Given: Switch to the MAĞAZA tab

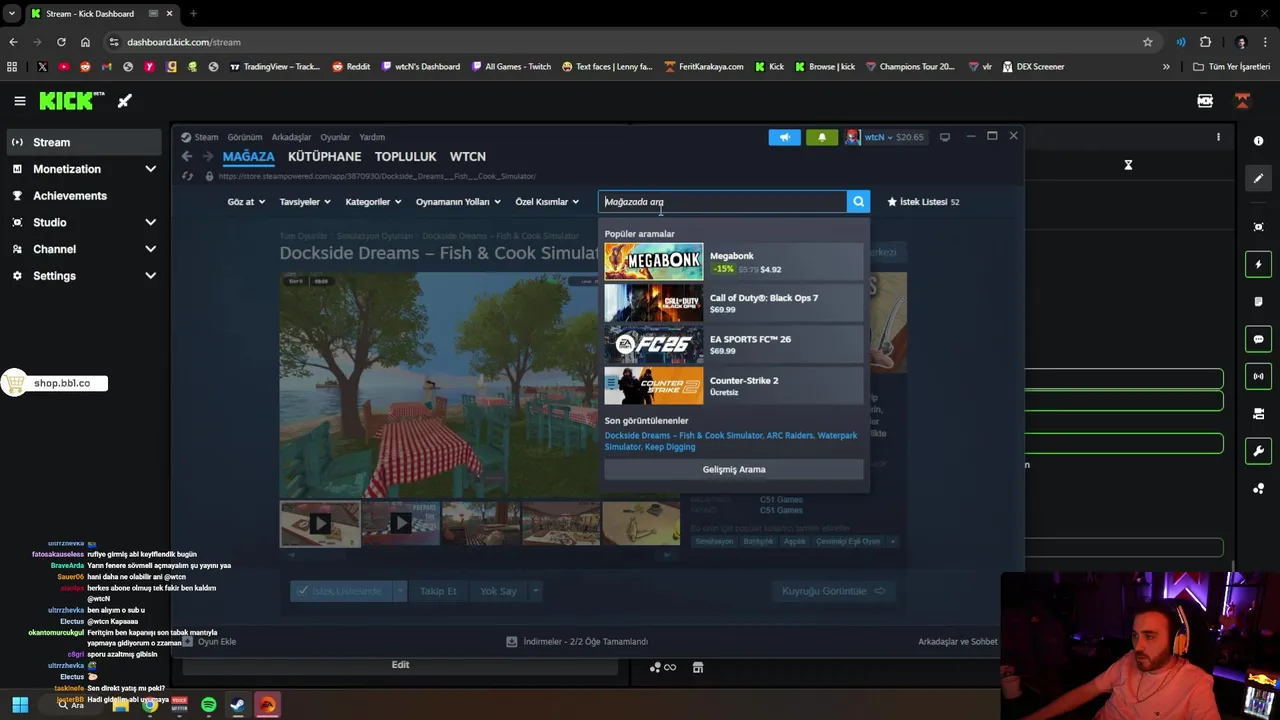Looking at the screenshot, I should point(248,157).
